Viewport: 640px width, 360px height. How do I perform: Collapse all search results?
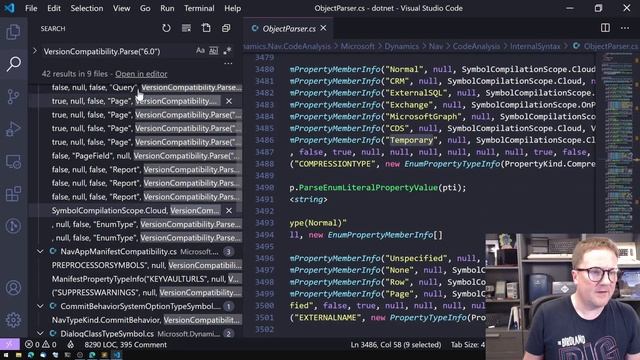(x=226, y=28)
